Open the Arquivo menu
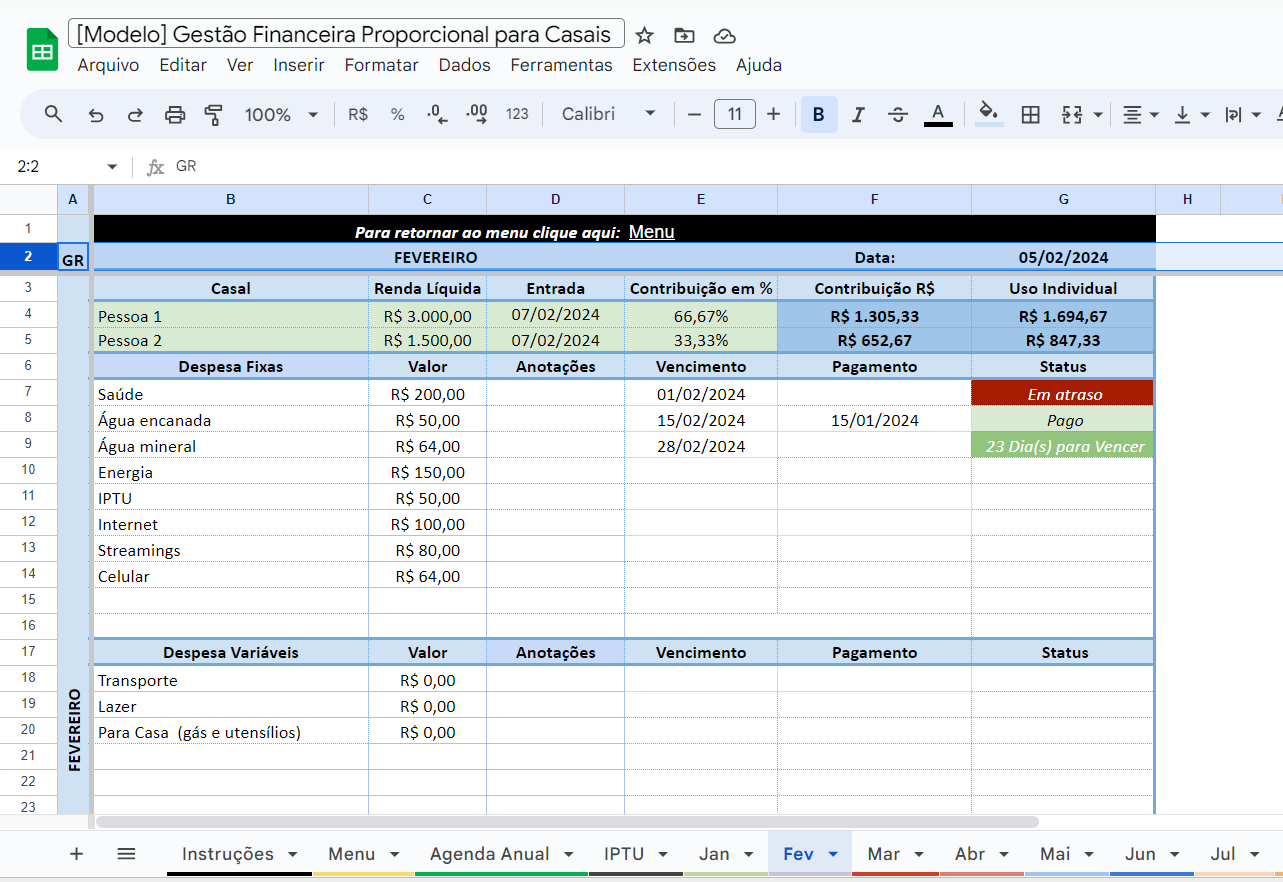This screenshot has height=882, width=1283. click(x=108, y=65)
